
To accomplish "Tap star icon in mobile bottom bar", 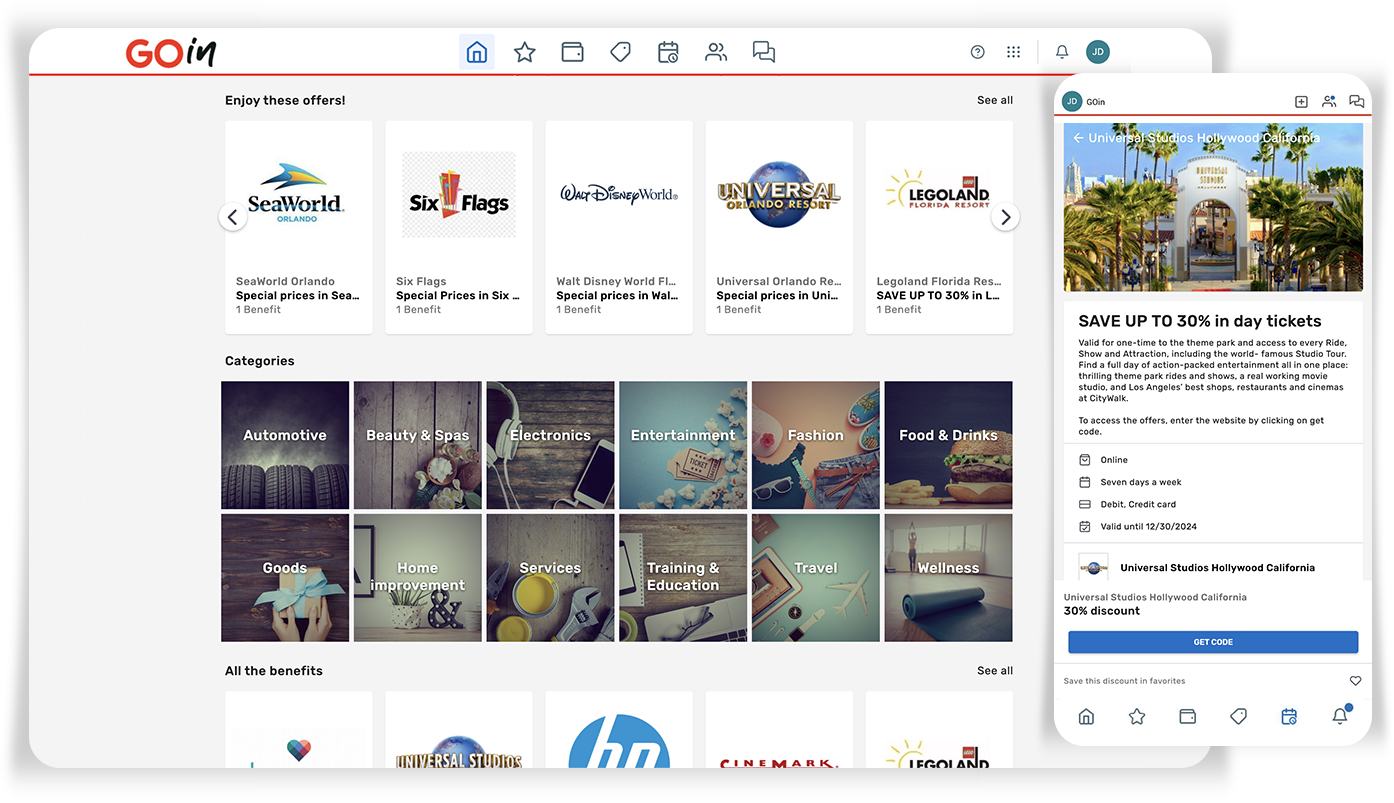I will click(x=1137, y=716).
